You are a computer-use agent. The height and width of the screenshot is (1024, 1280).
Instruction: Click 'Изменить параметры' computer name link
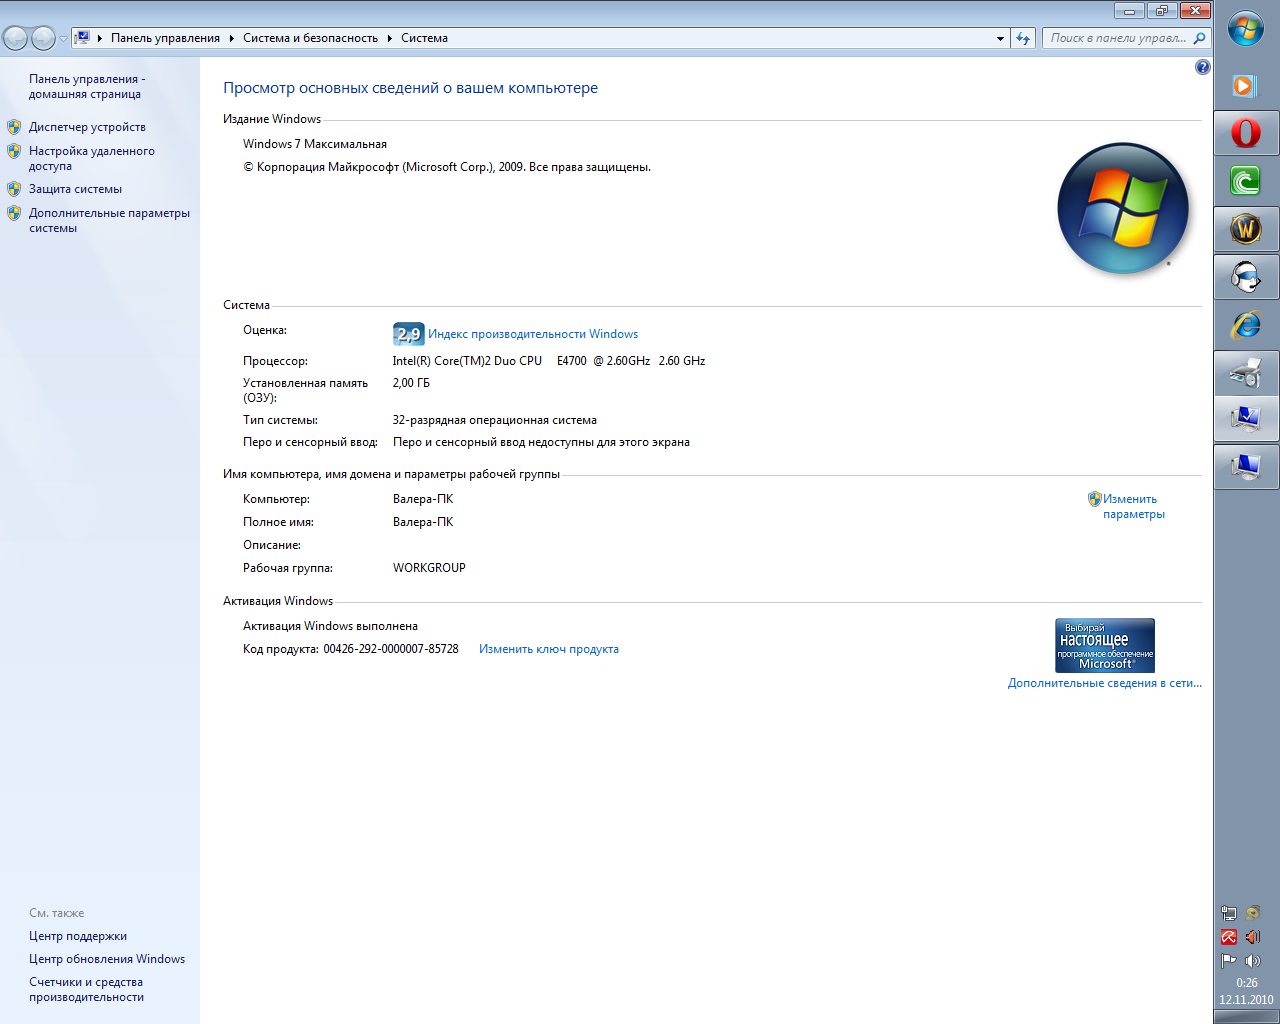(x=1132, y=506)
